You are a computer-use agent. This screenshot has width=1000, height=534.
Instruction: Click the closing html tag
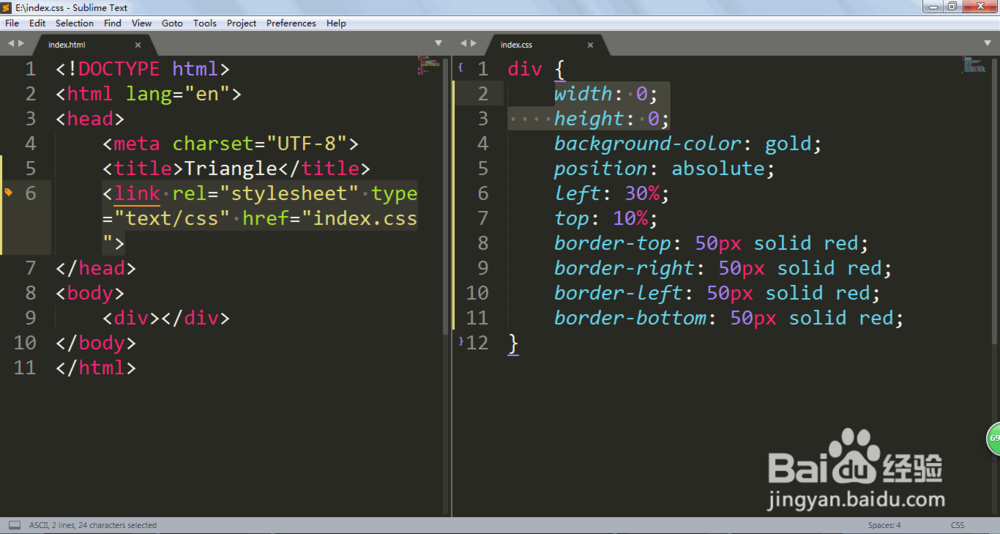(x=96, y=367)
